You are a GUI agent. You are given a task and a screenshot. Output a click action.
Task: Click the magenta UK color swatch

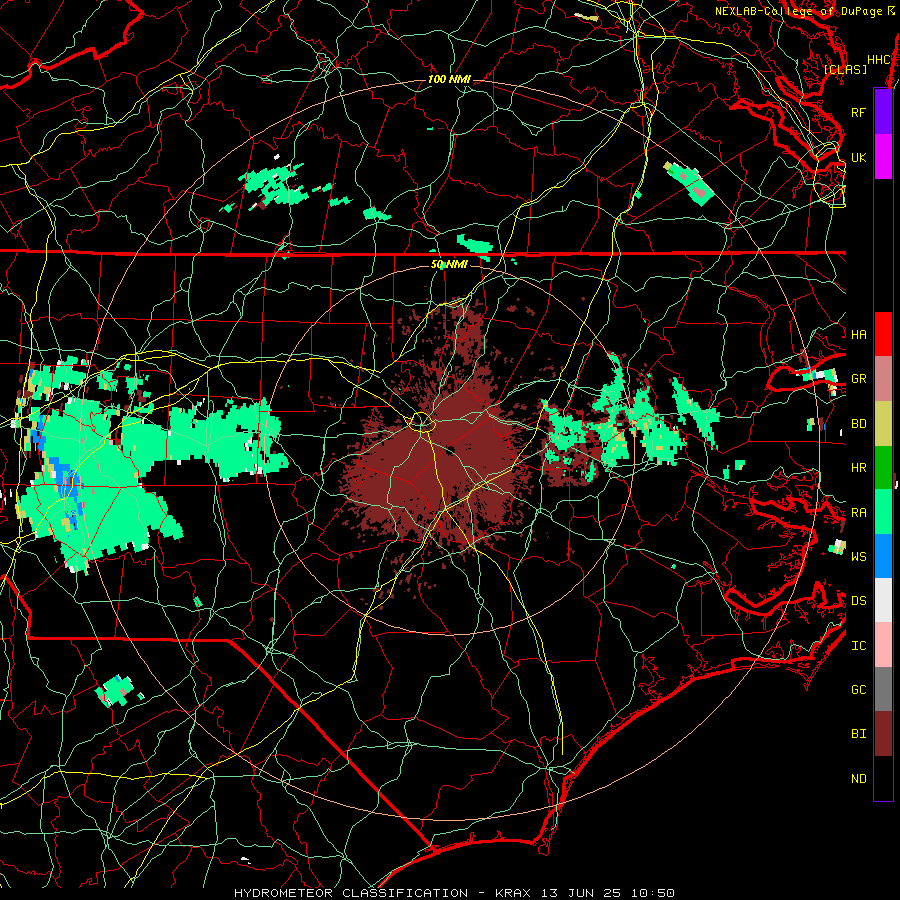883,157
